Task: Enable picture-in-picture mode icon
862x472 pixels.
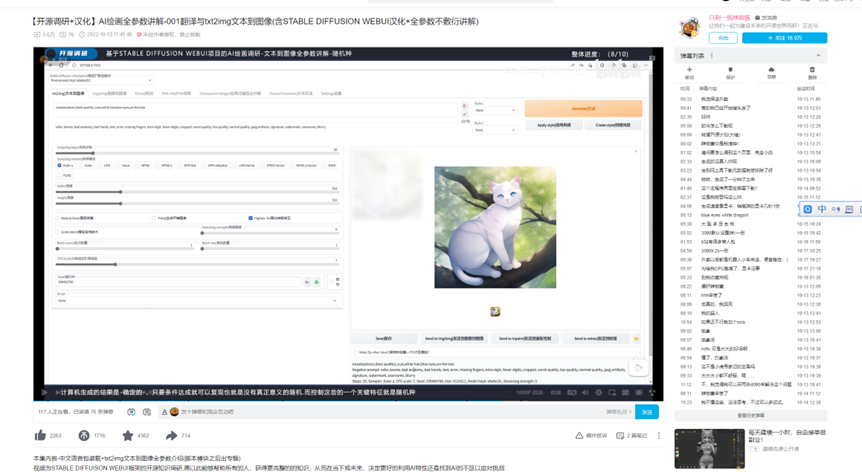Action: point(612,393)
